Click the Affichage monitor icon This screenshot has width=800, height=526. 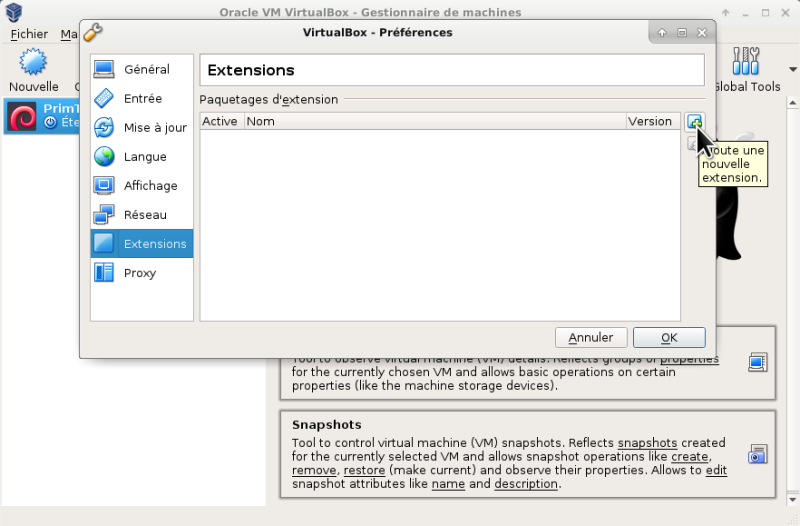coord(104,186)
